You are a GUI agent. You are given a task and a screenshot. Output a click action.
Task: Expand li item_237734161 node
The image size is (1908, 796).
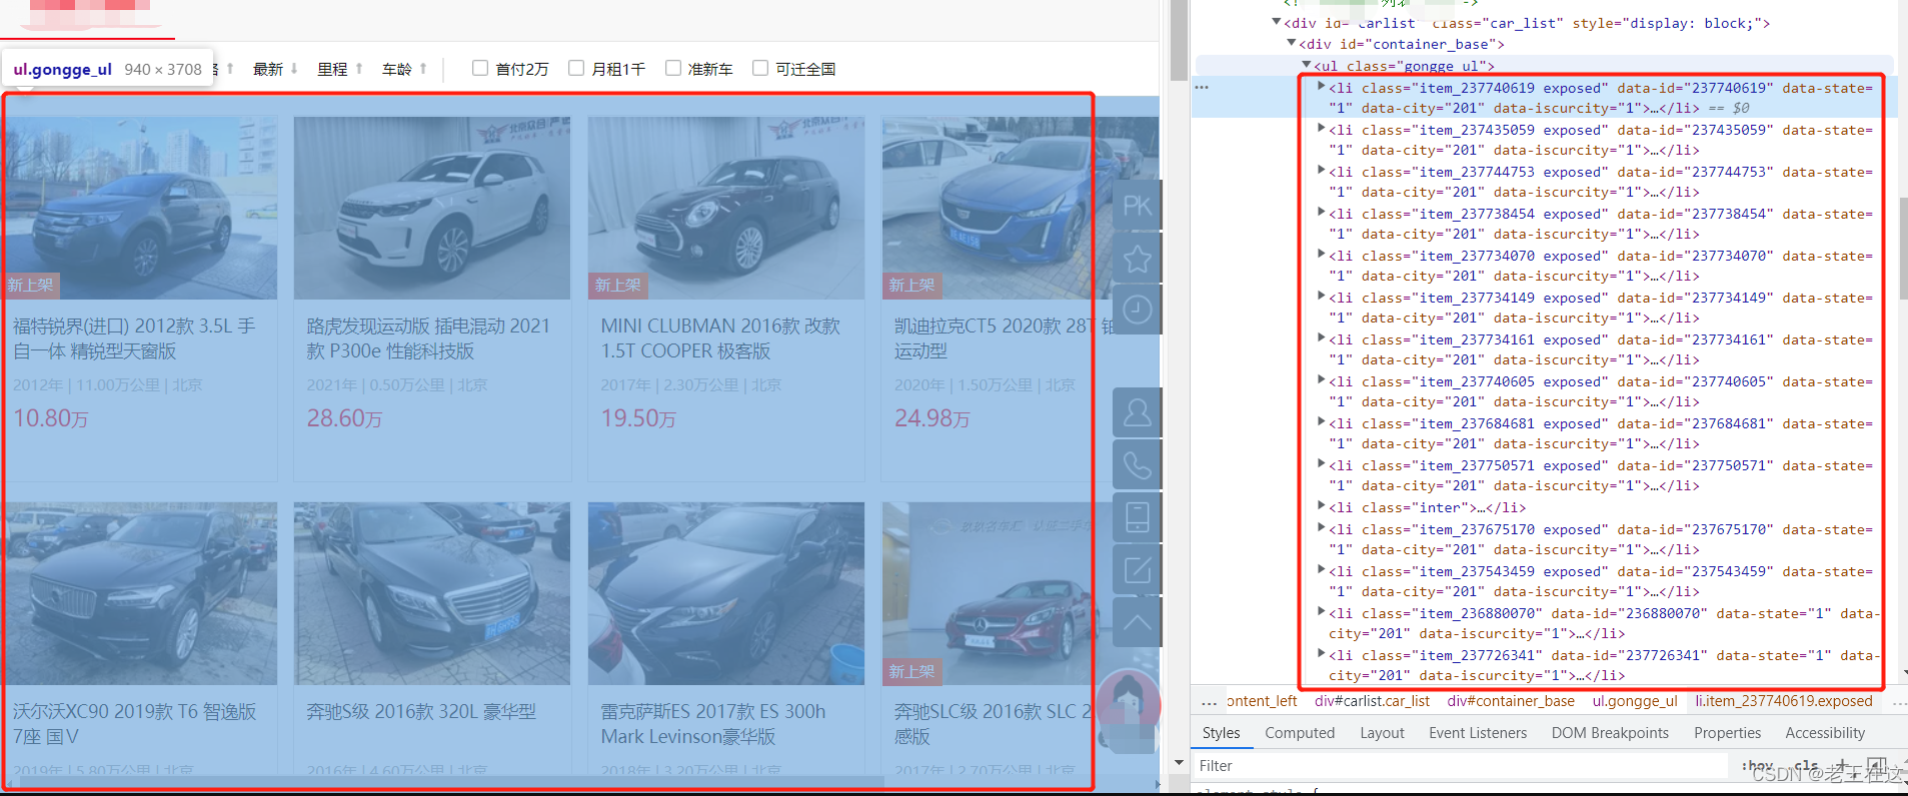pyautogui.click(x=1321, y=339)
